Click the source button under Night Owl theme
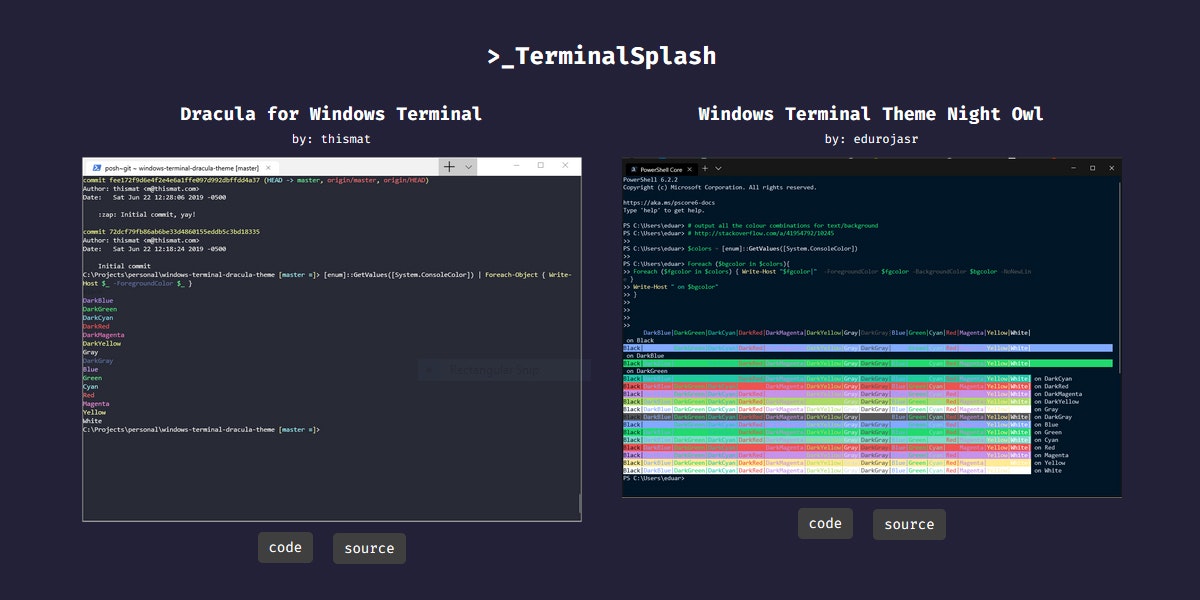This screenshot has height=600, width=1200. 909,523
